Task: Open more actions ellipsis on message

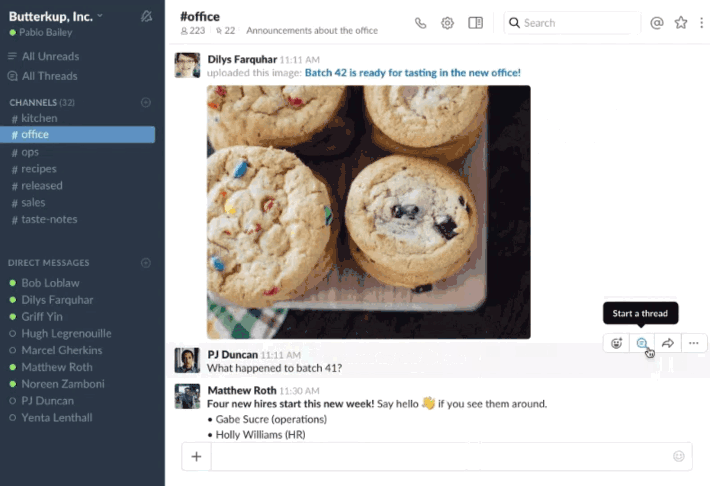Action: tap(694, 343)
